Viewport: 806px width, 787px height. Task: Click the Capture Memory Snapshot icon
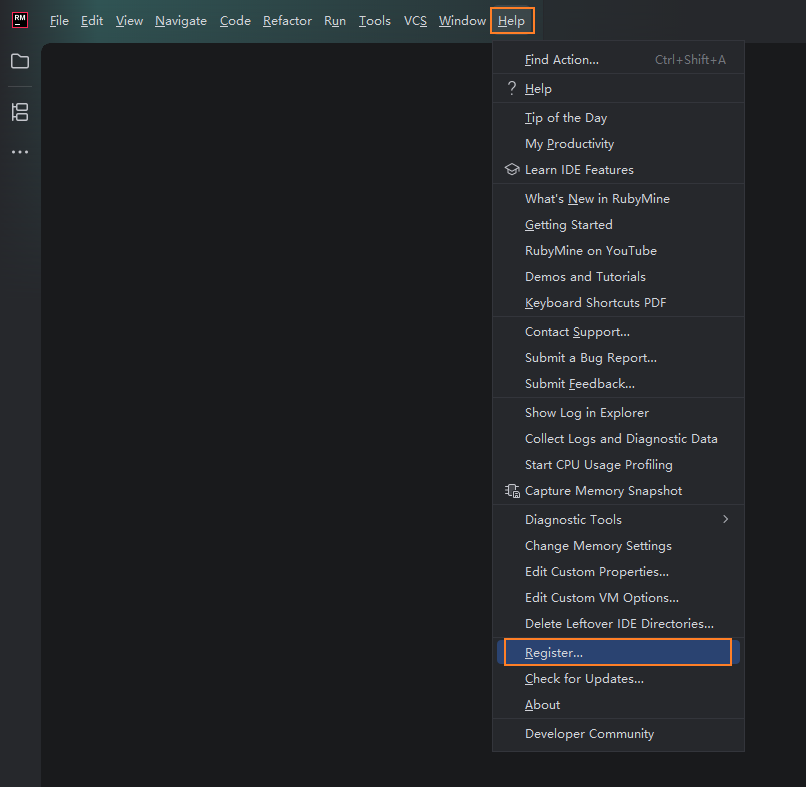(512, 490)
